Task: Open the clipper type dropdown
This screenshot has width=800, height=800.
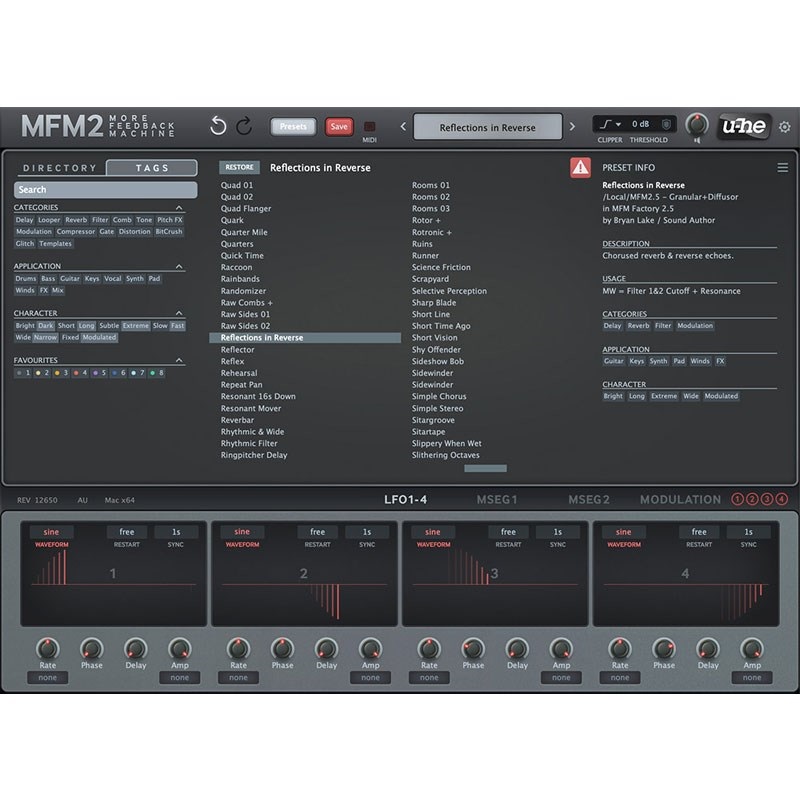Action: [611, 124]
